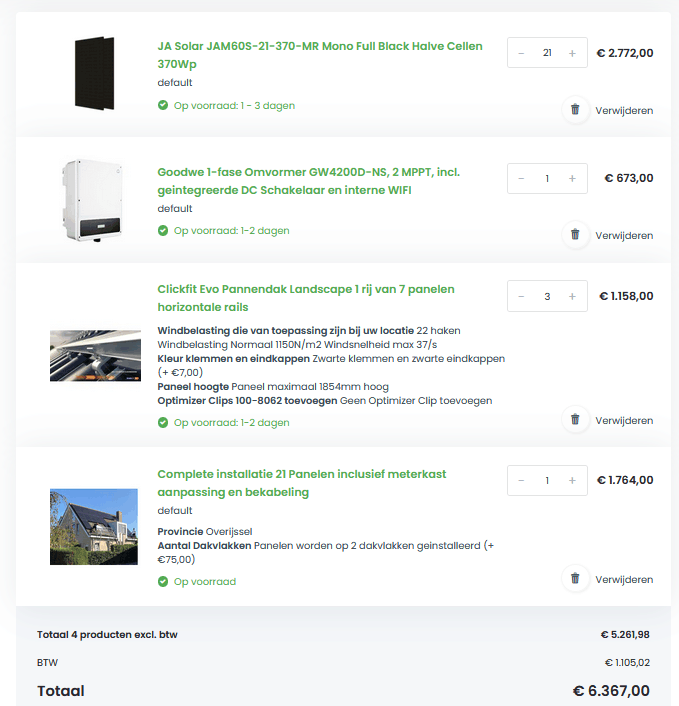Click trash icon for Clickfit Evo Pannendak

575,420
